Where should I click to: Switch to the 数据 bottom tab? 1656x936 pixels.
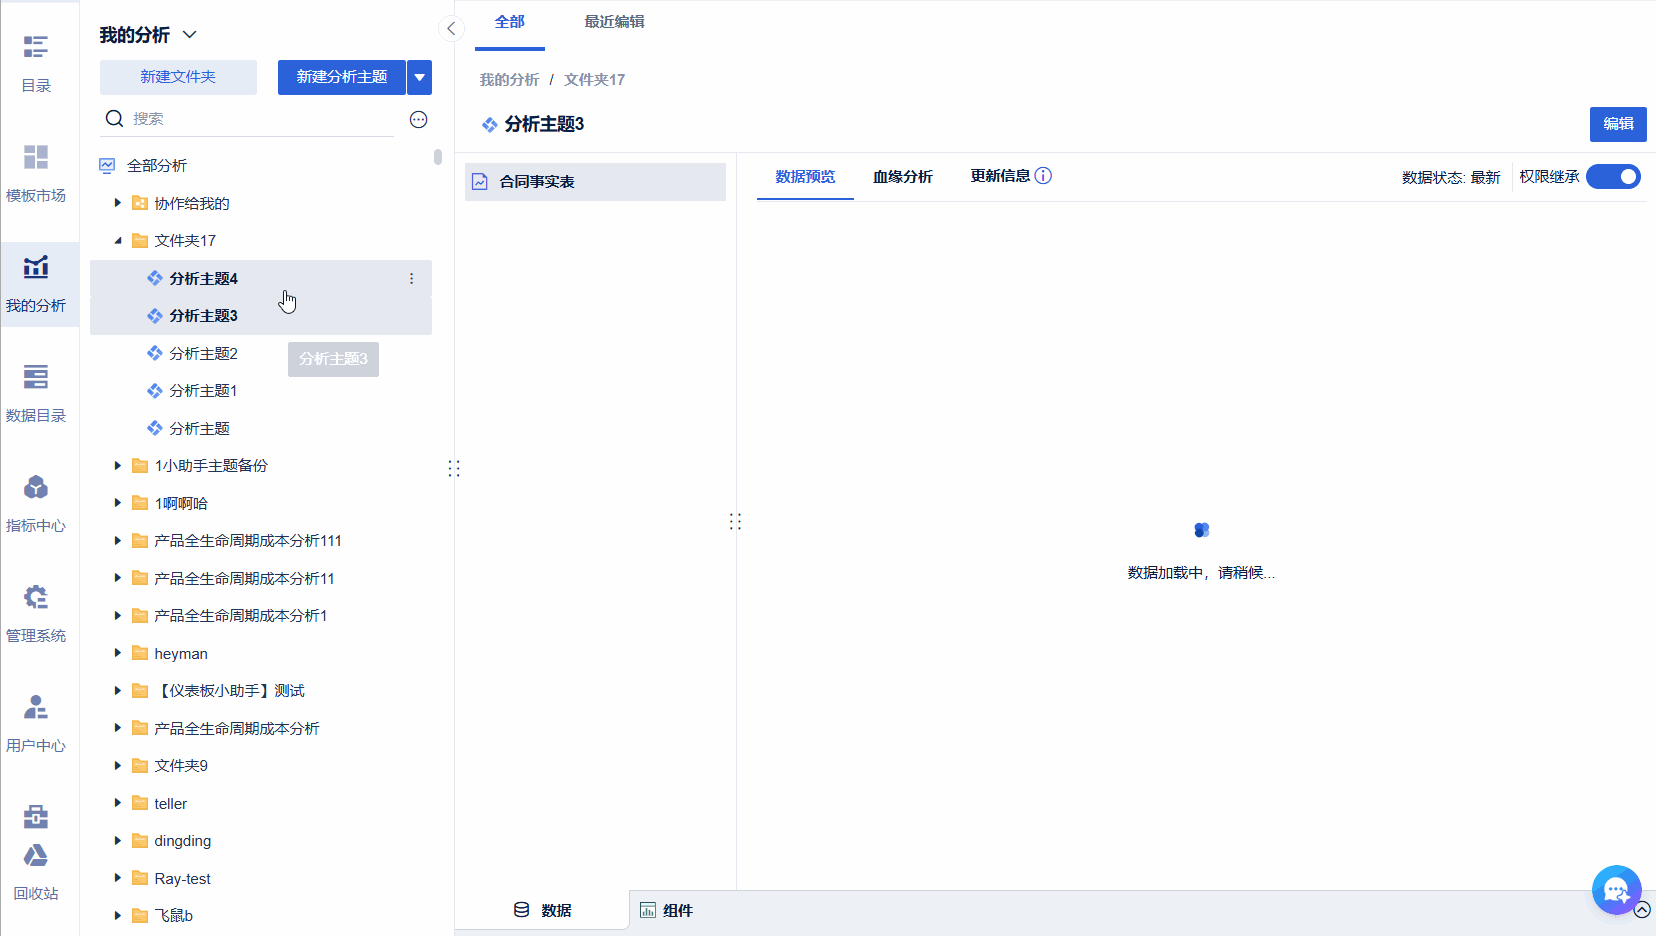pyautogui.click(x=543, y=911)
